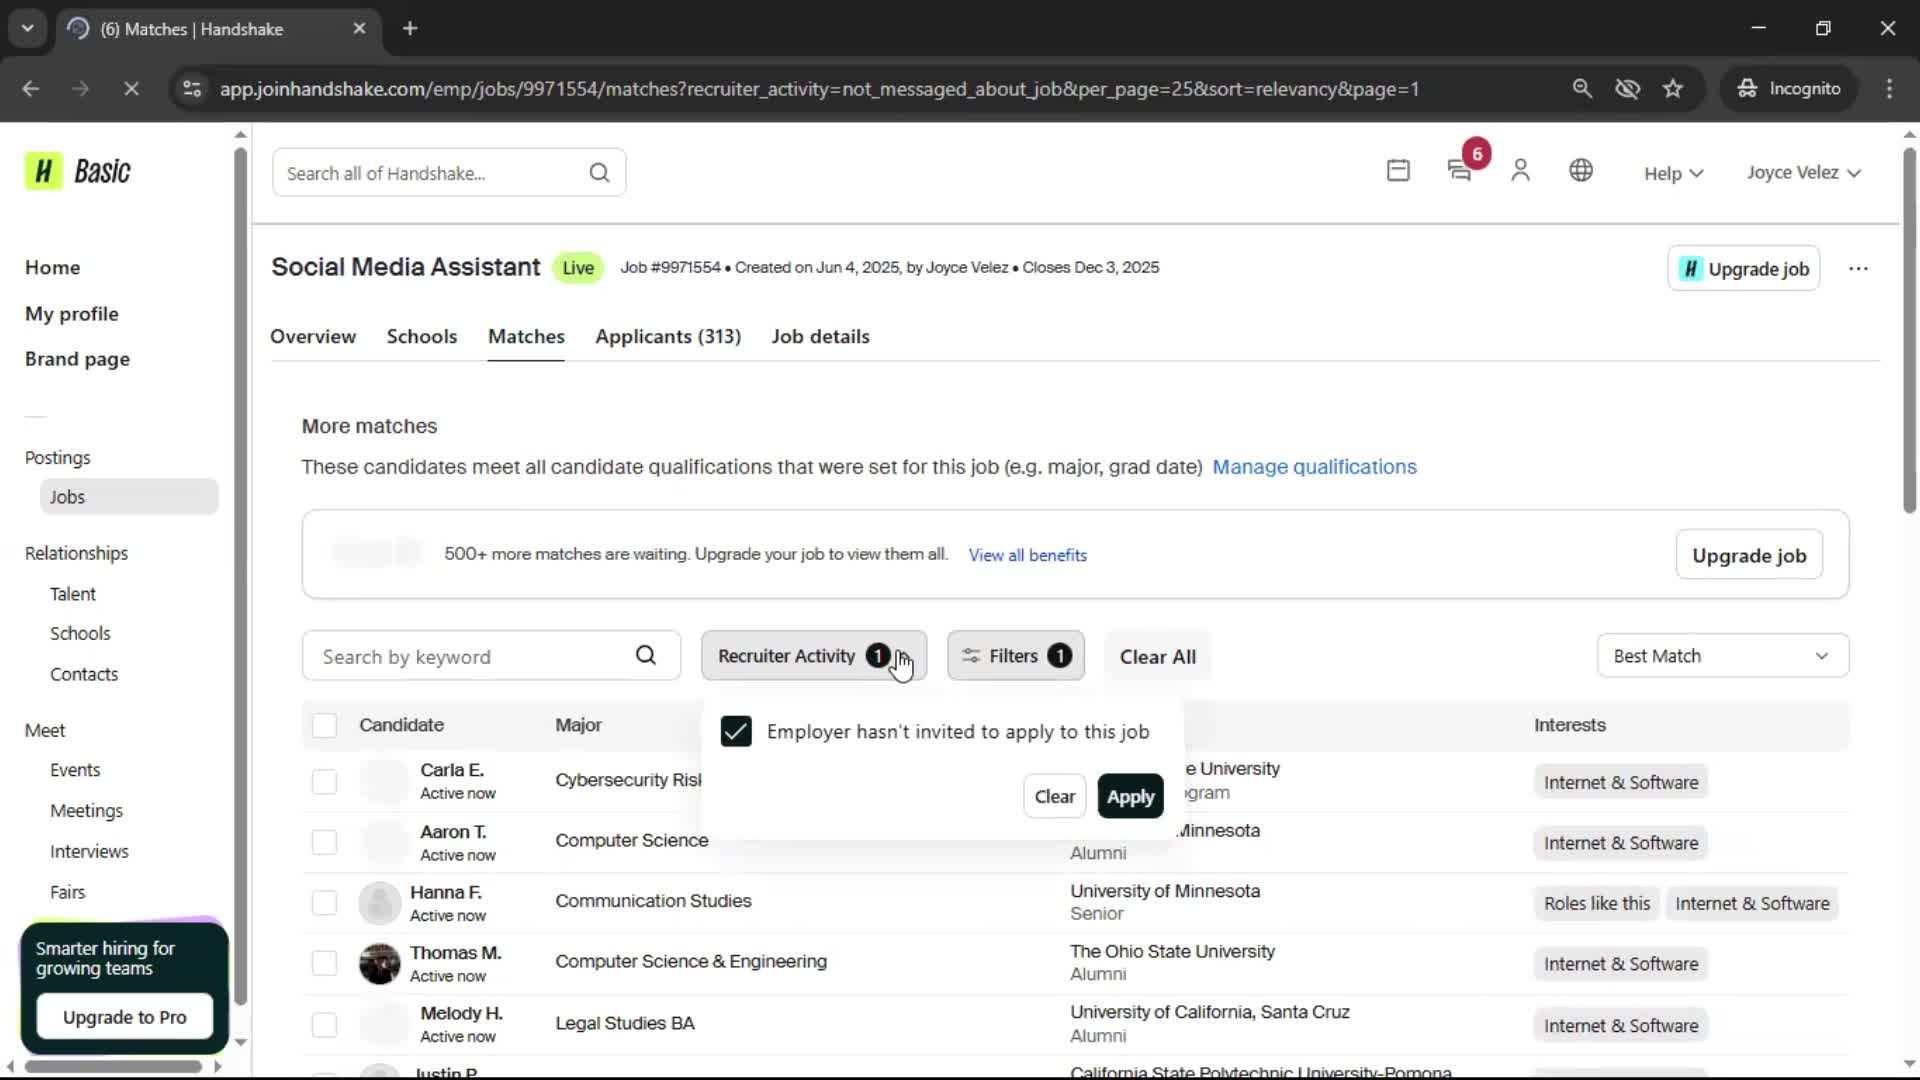Select Jobs under Postings
This screenshot has height=1080, width=1920.
point(129,497)
